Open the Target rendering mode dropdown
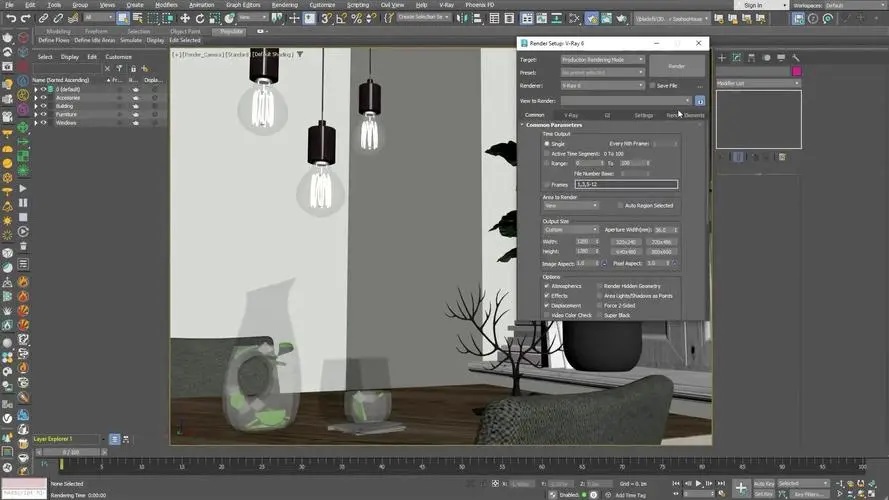This screenshot has width=889, height=500. click(602, 60)
